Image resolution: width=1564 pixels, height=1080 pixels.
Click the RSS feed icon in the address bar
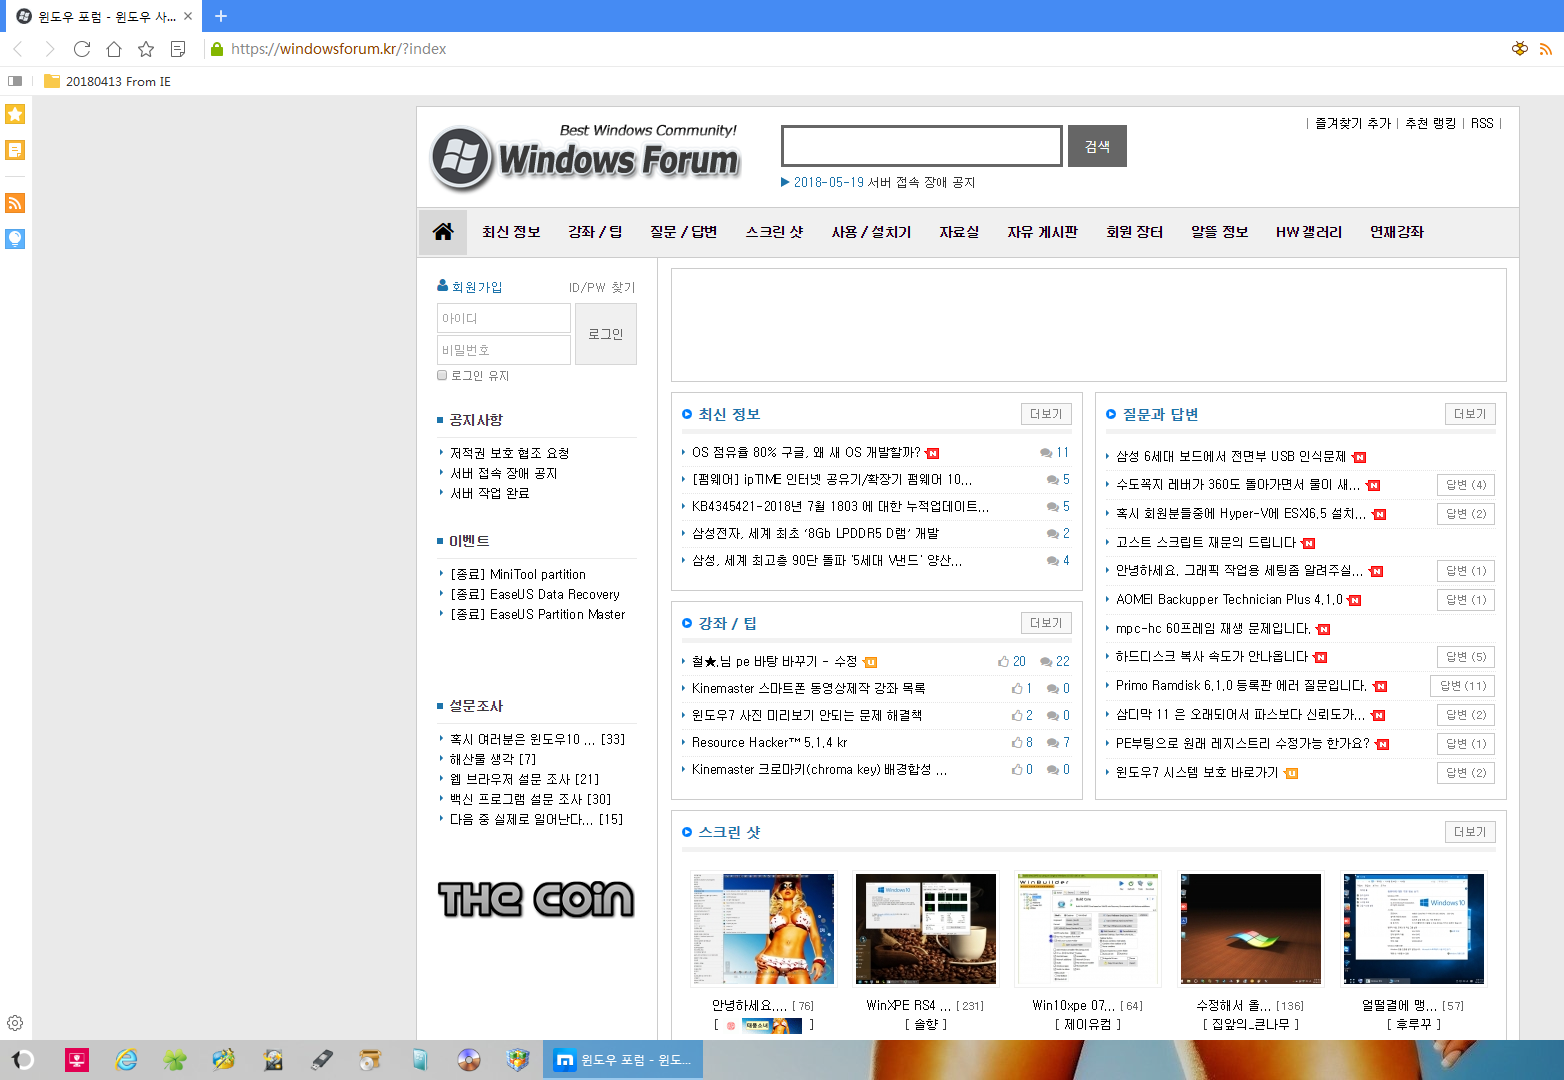[1545, 49]
